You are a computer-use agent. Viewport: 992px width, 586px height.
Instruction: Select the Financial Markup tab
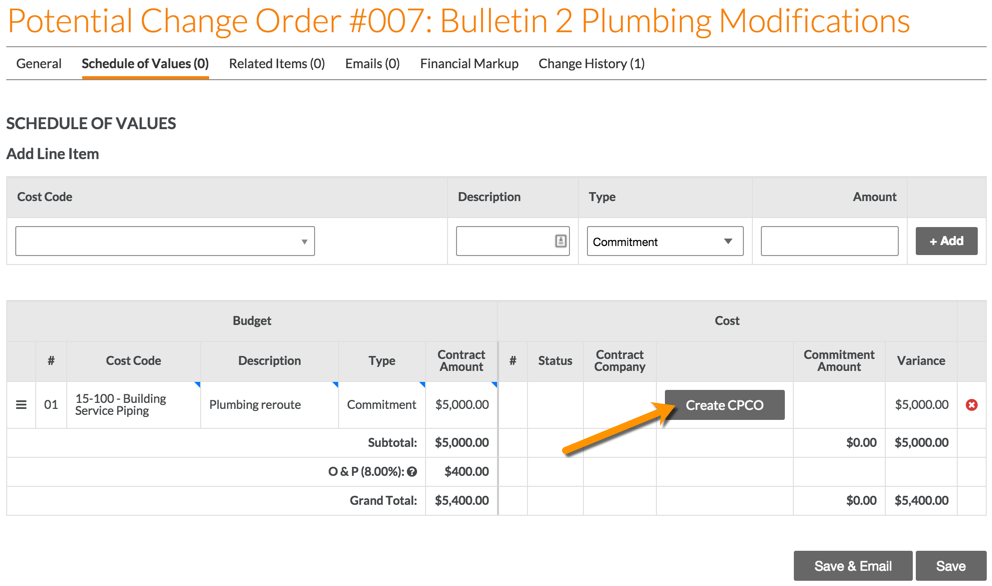[468, 63]
